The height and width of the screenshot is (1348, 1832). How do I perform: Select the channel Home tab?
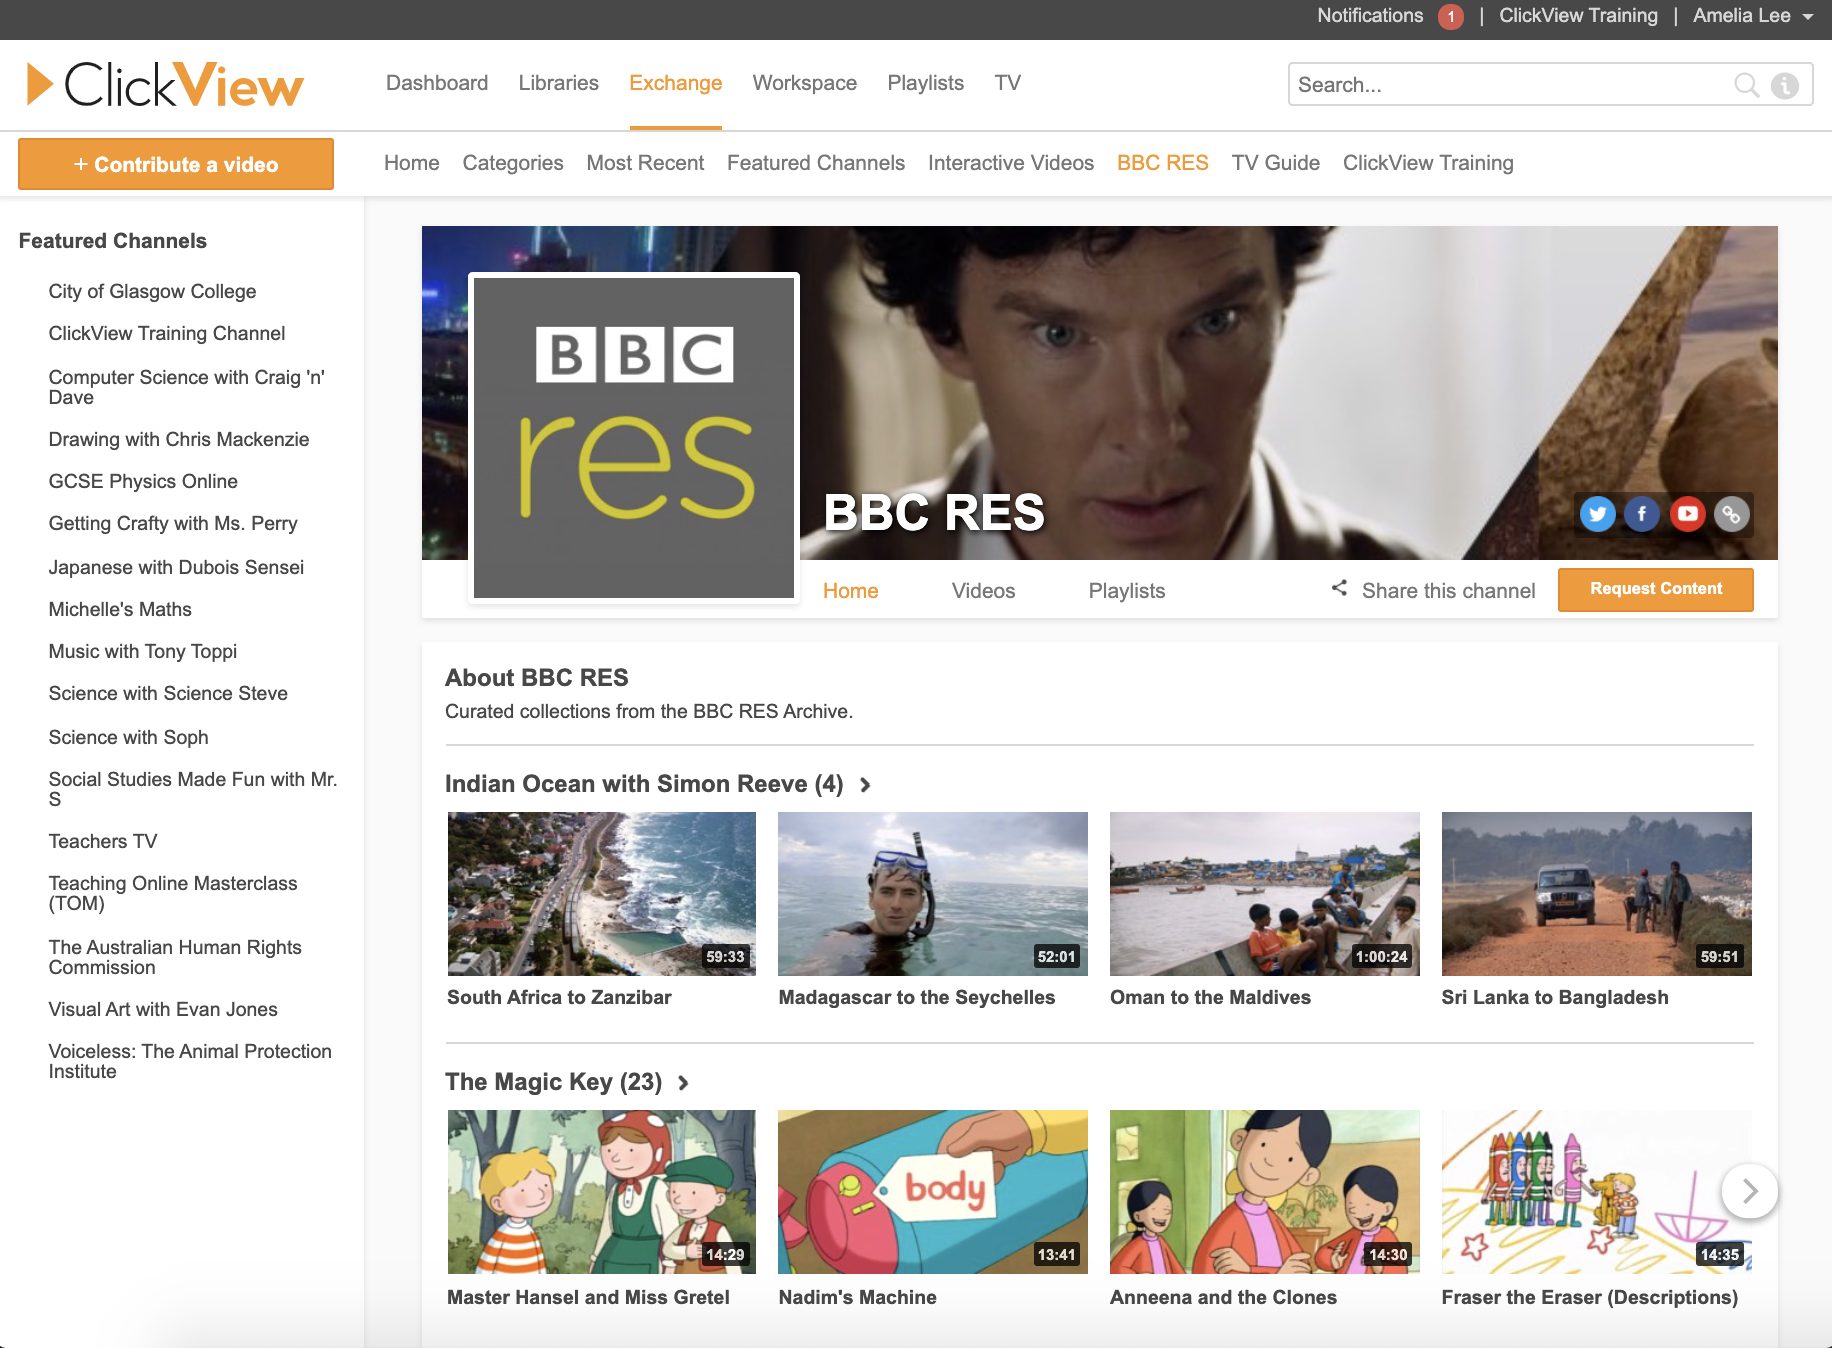850,591
